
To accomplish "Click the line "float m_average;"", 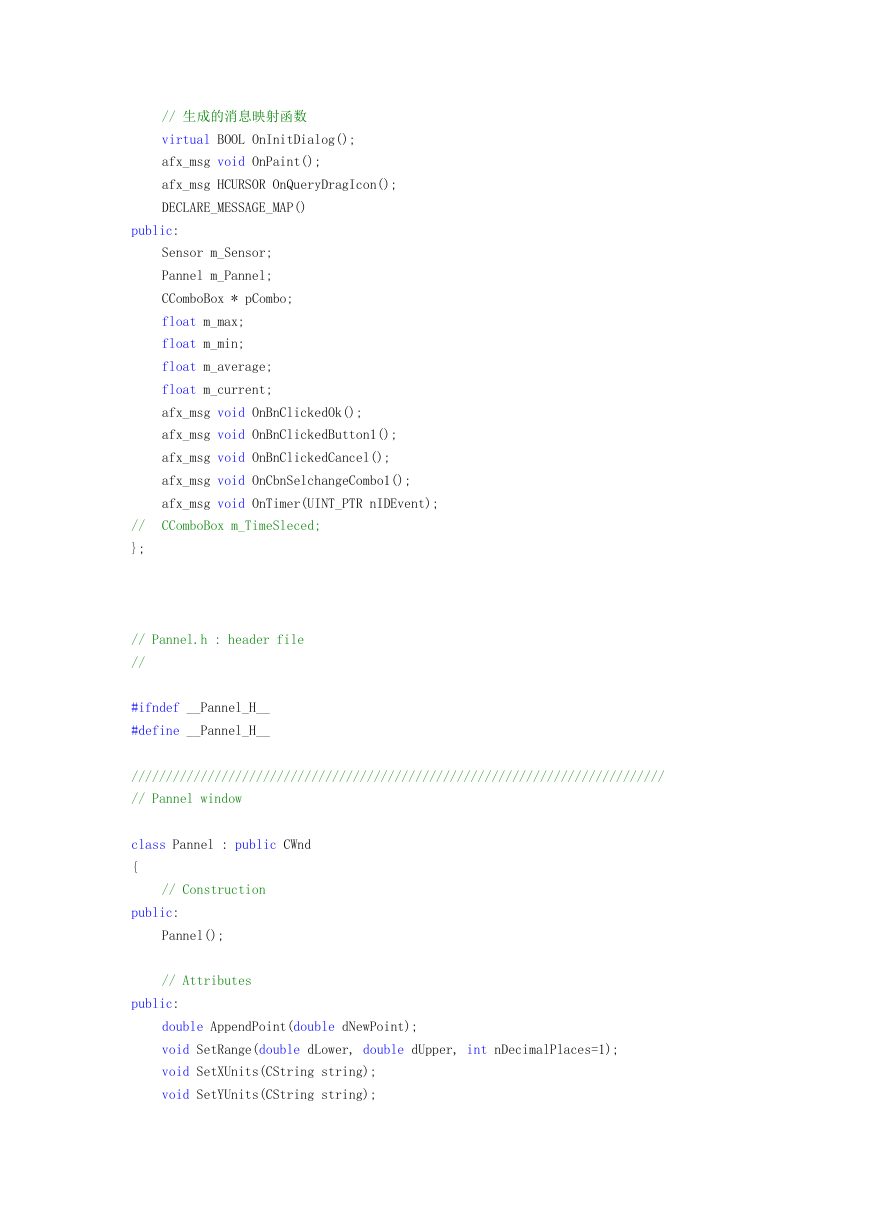I will [217, 367].
